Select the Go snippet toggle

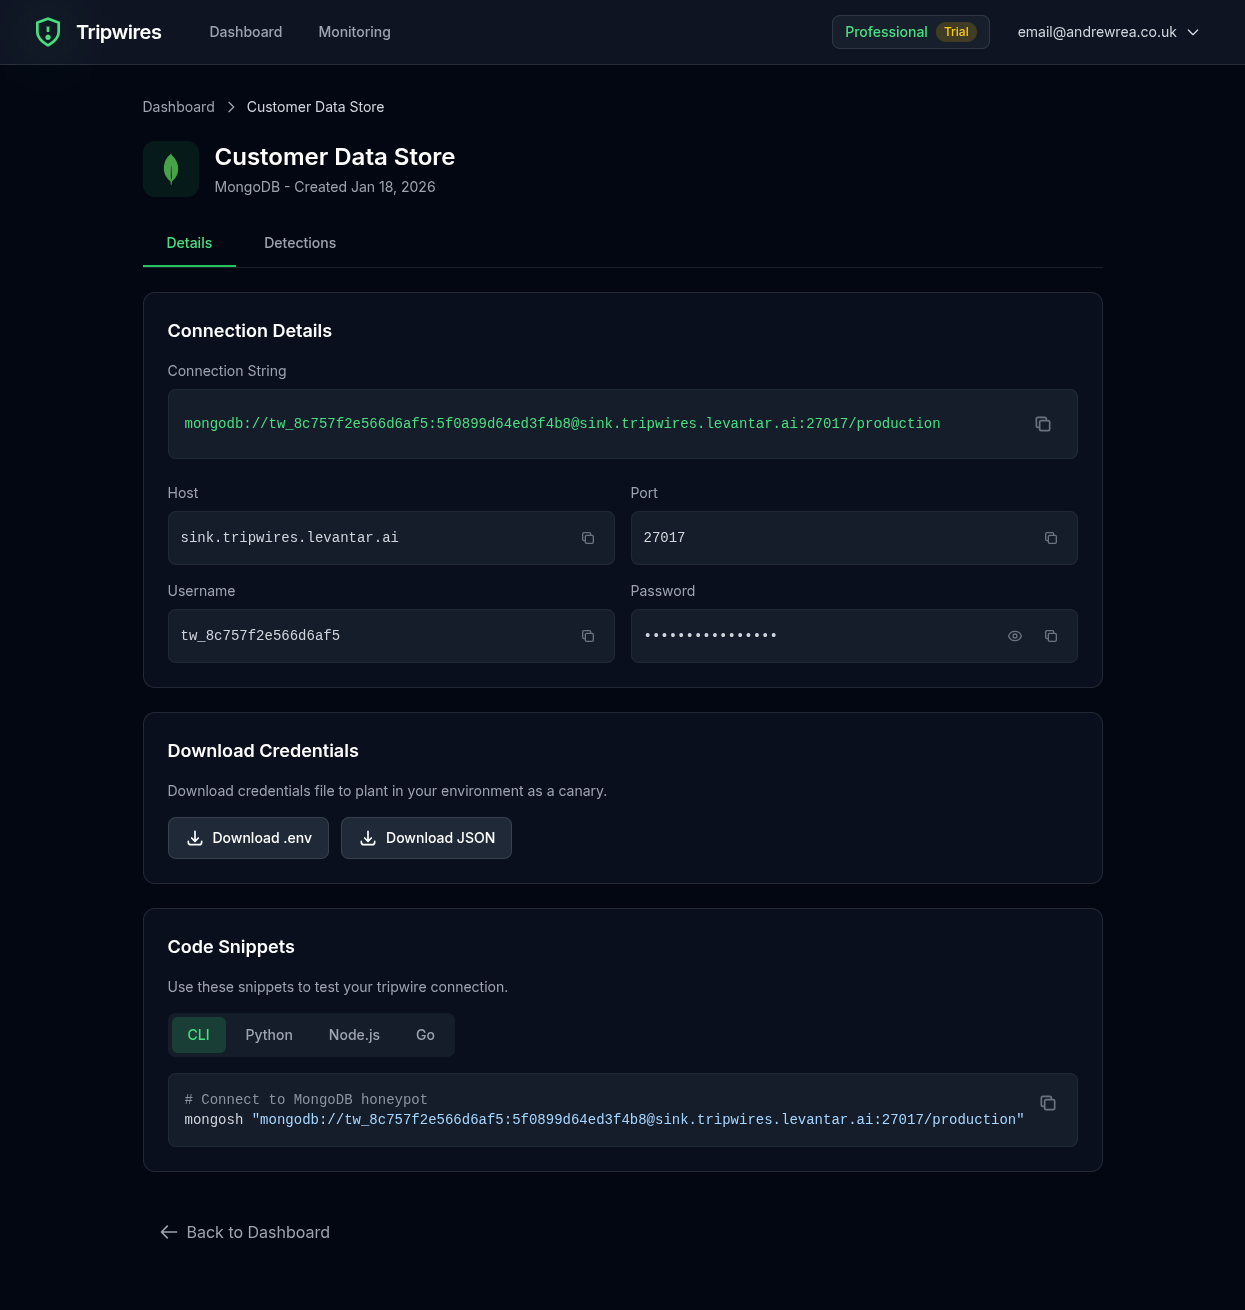[x=425, y=1035]
